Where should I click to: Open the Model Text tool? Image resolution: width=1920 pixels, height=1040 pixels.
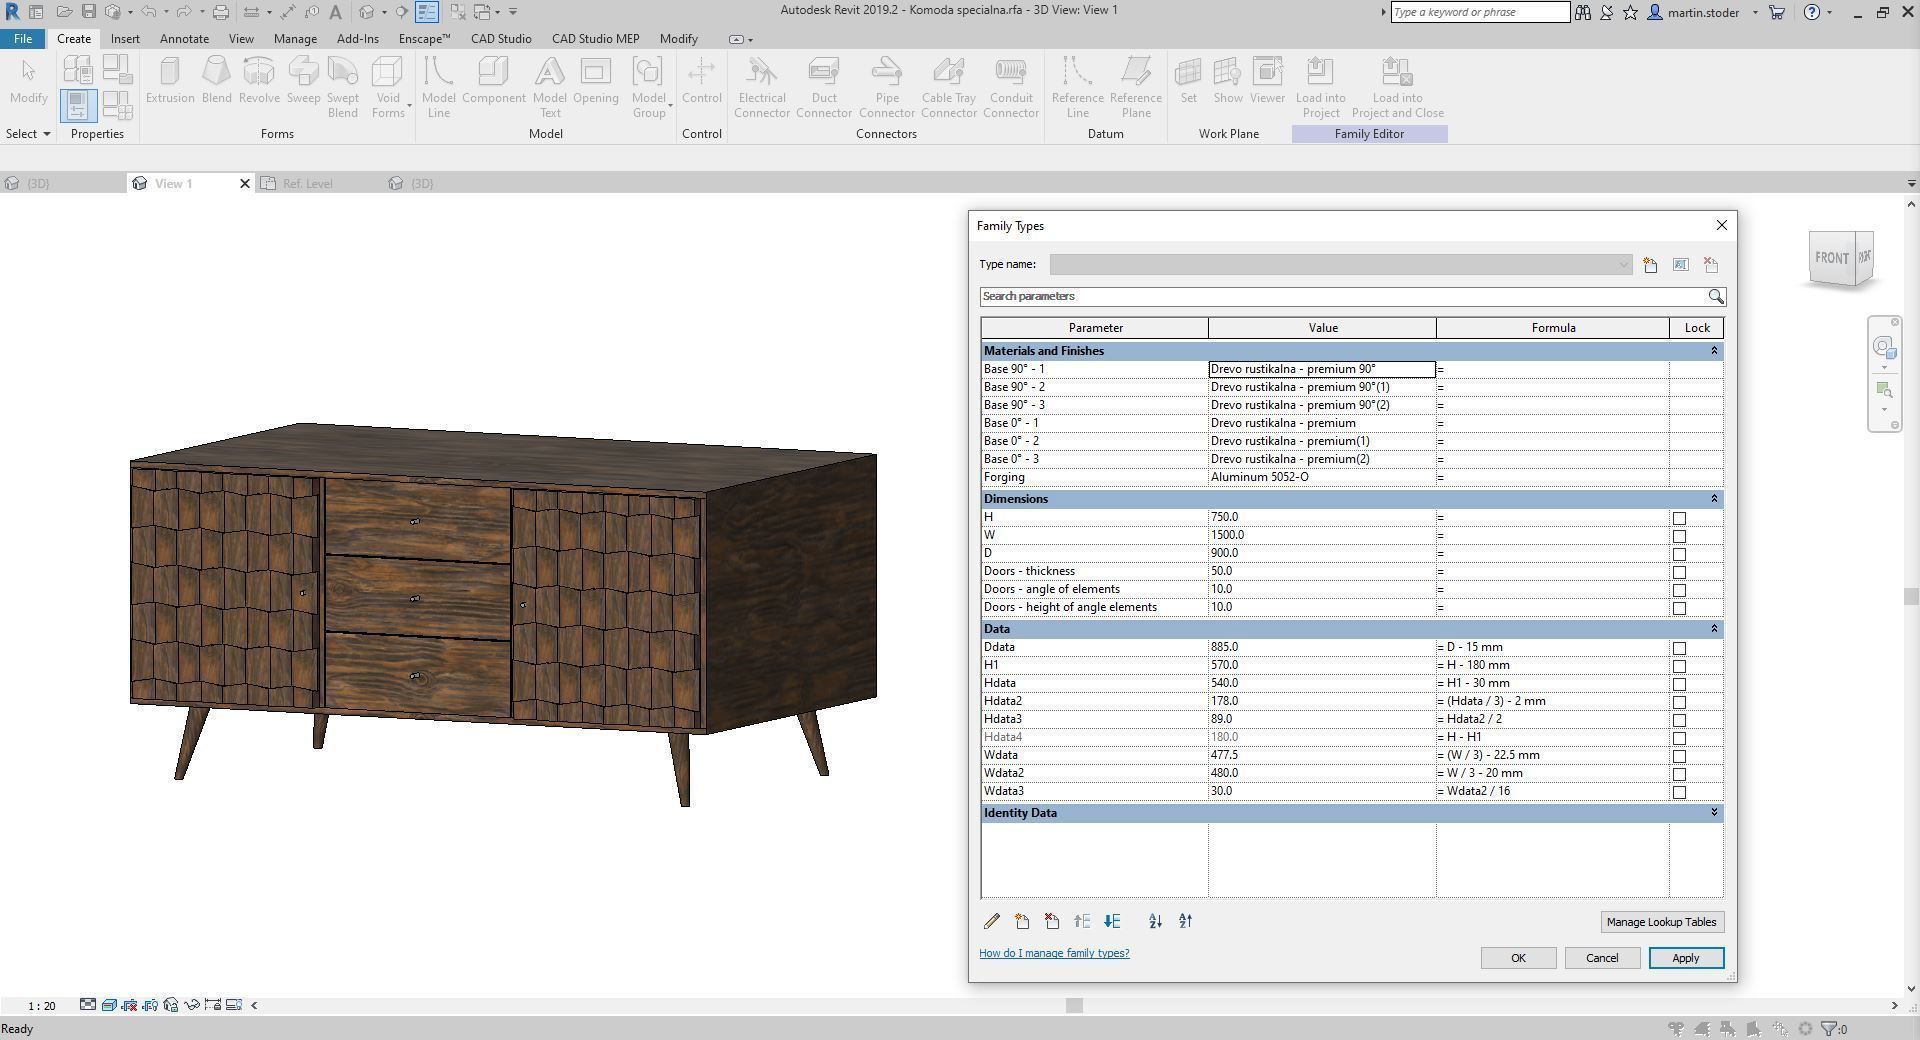549,85
